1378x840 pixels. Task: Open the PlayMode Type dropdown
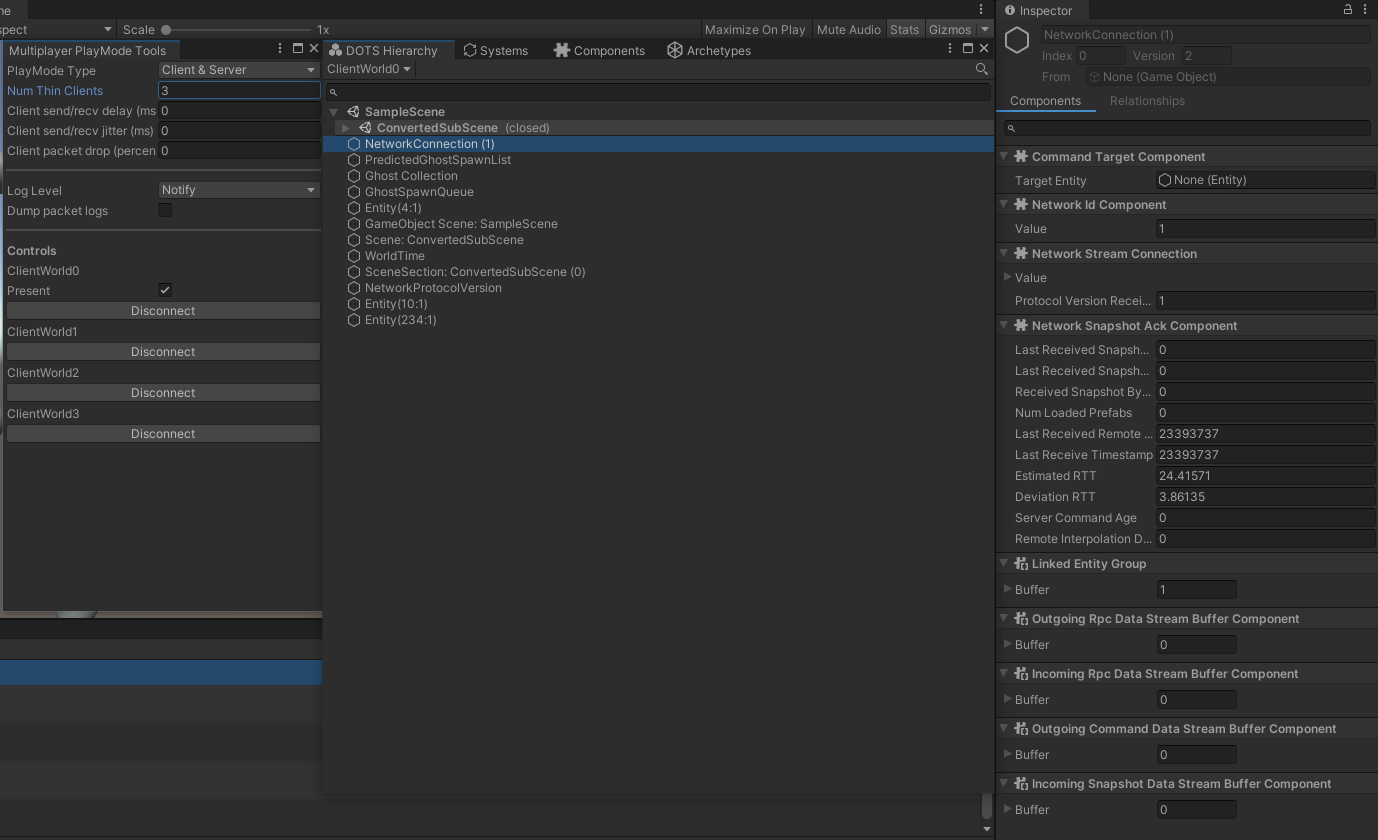239,70
